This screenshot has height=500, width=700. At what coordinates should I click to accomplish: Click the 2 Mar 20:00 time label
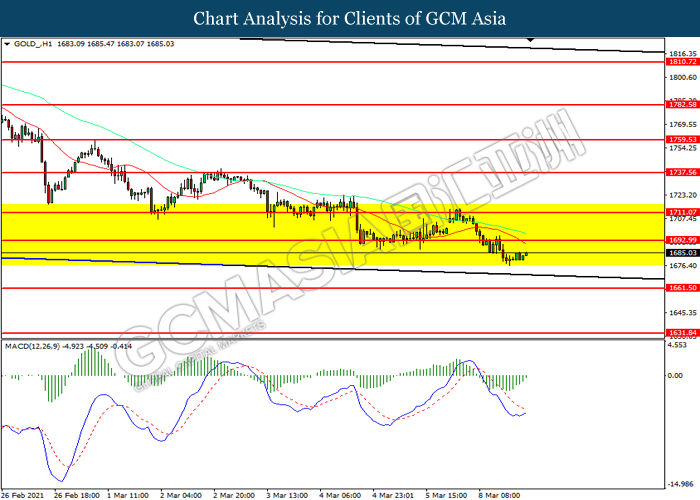coord(234,495)
